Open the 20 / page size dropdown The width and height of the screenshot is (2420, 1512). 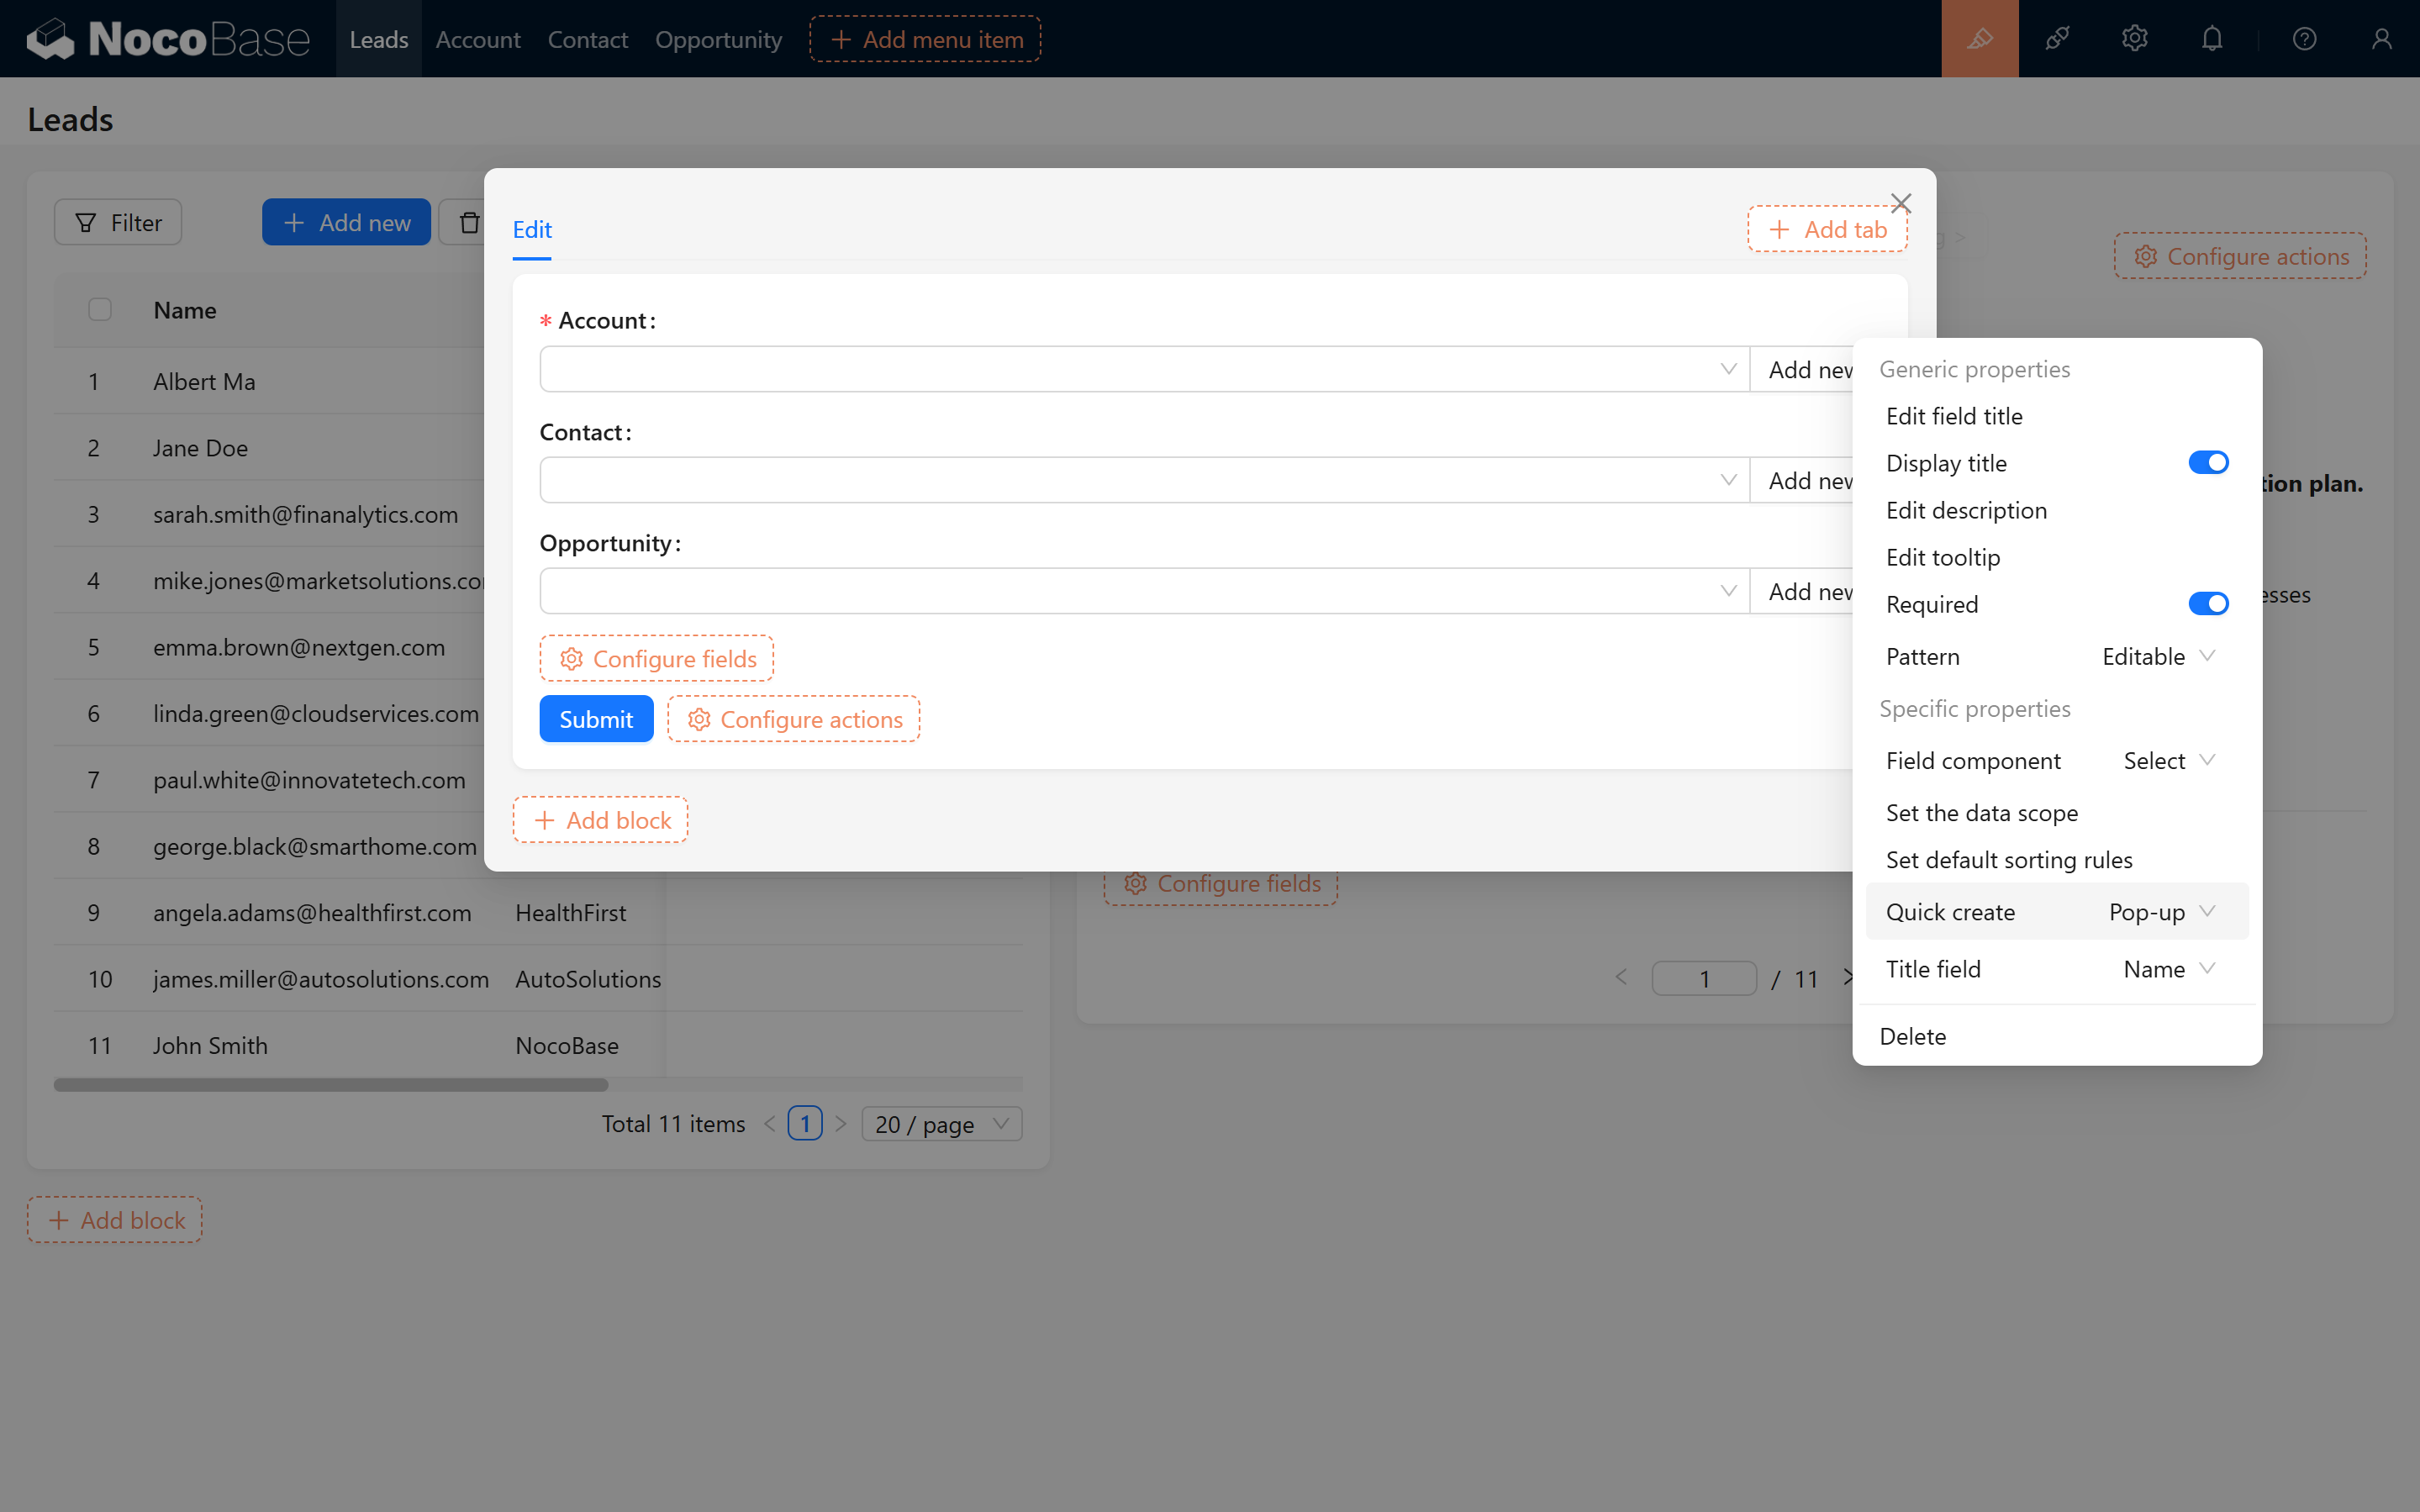[941, 1124]
